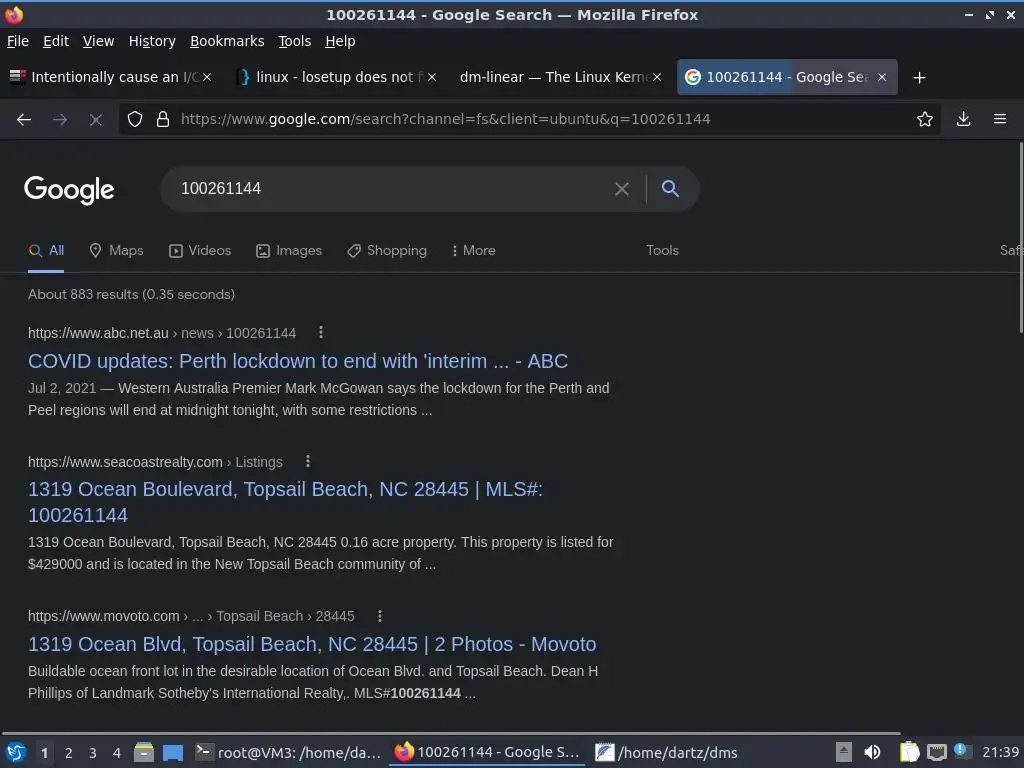The width and height of the screenshot is (1024, 768).
Task: Open the Tools menu
Action: (x=295, y=41)
